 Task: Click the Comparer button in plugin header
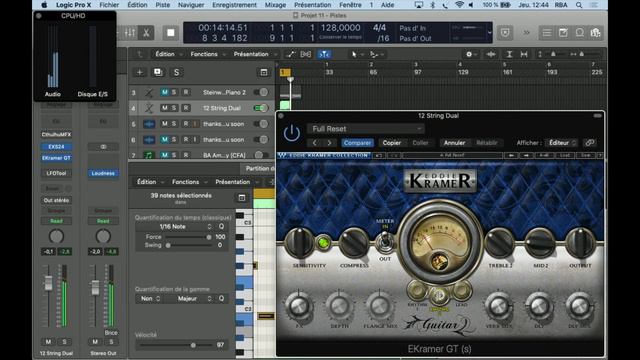coord(357,143)
